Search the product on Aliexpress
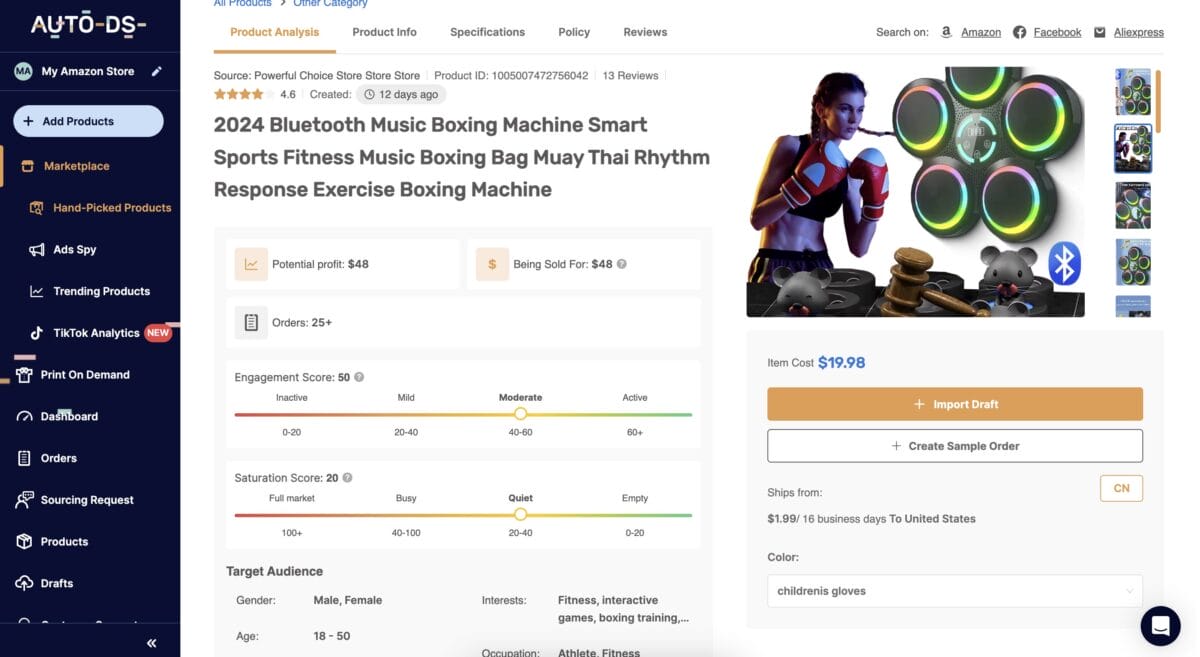Viewport: 1200px width, 657px height. [x=1138, y=31]
